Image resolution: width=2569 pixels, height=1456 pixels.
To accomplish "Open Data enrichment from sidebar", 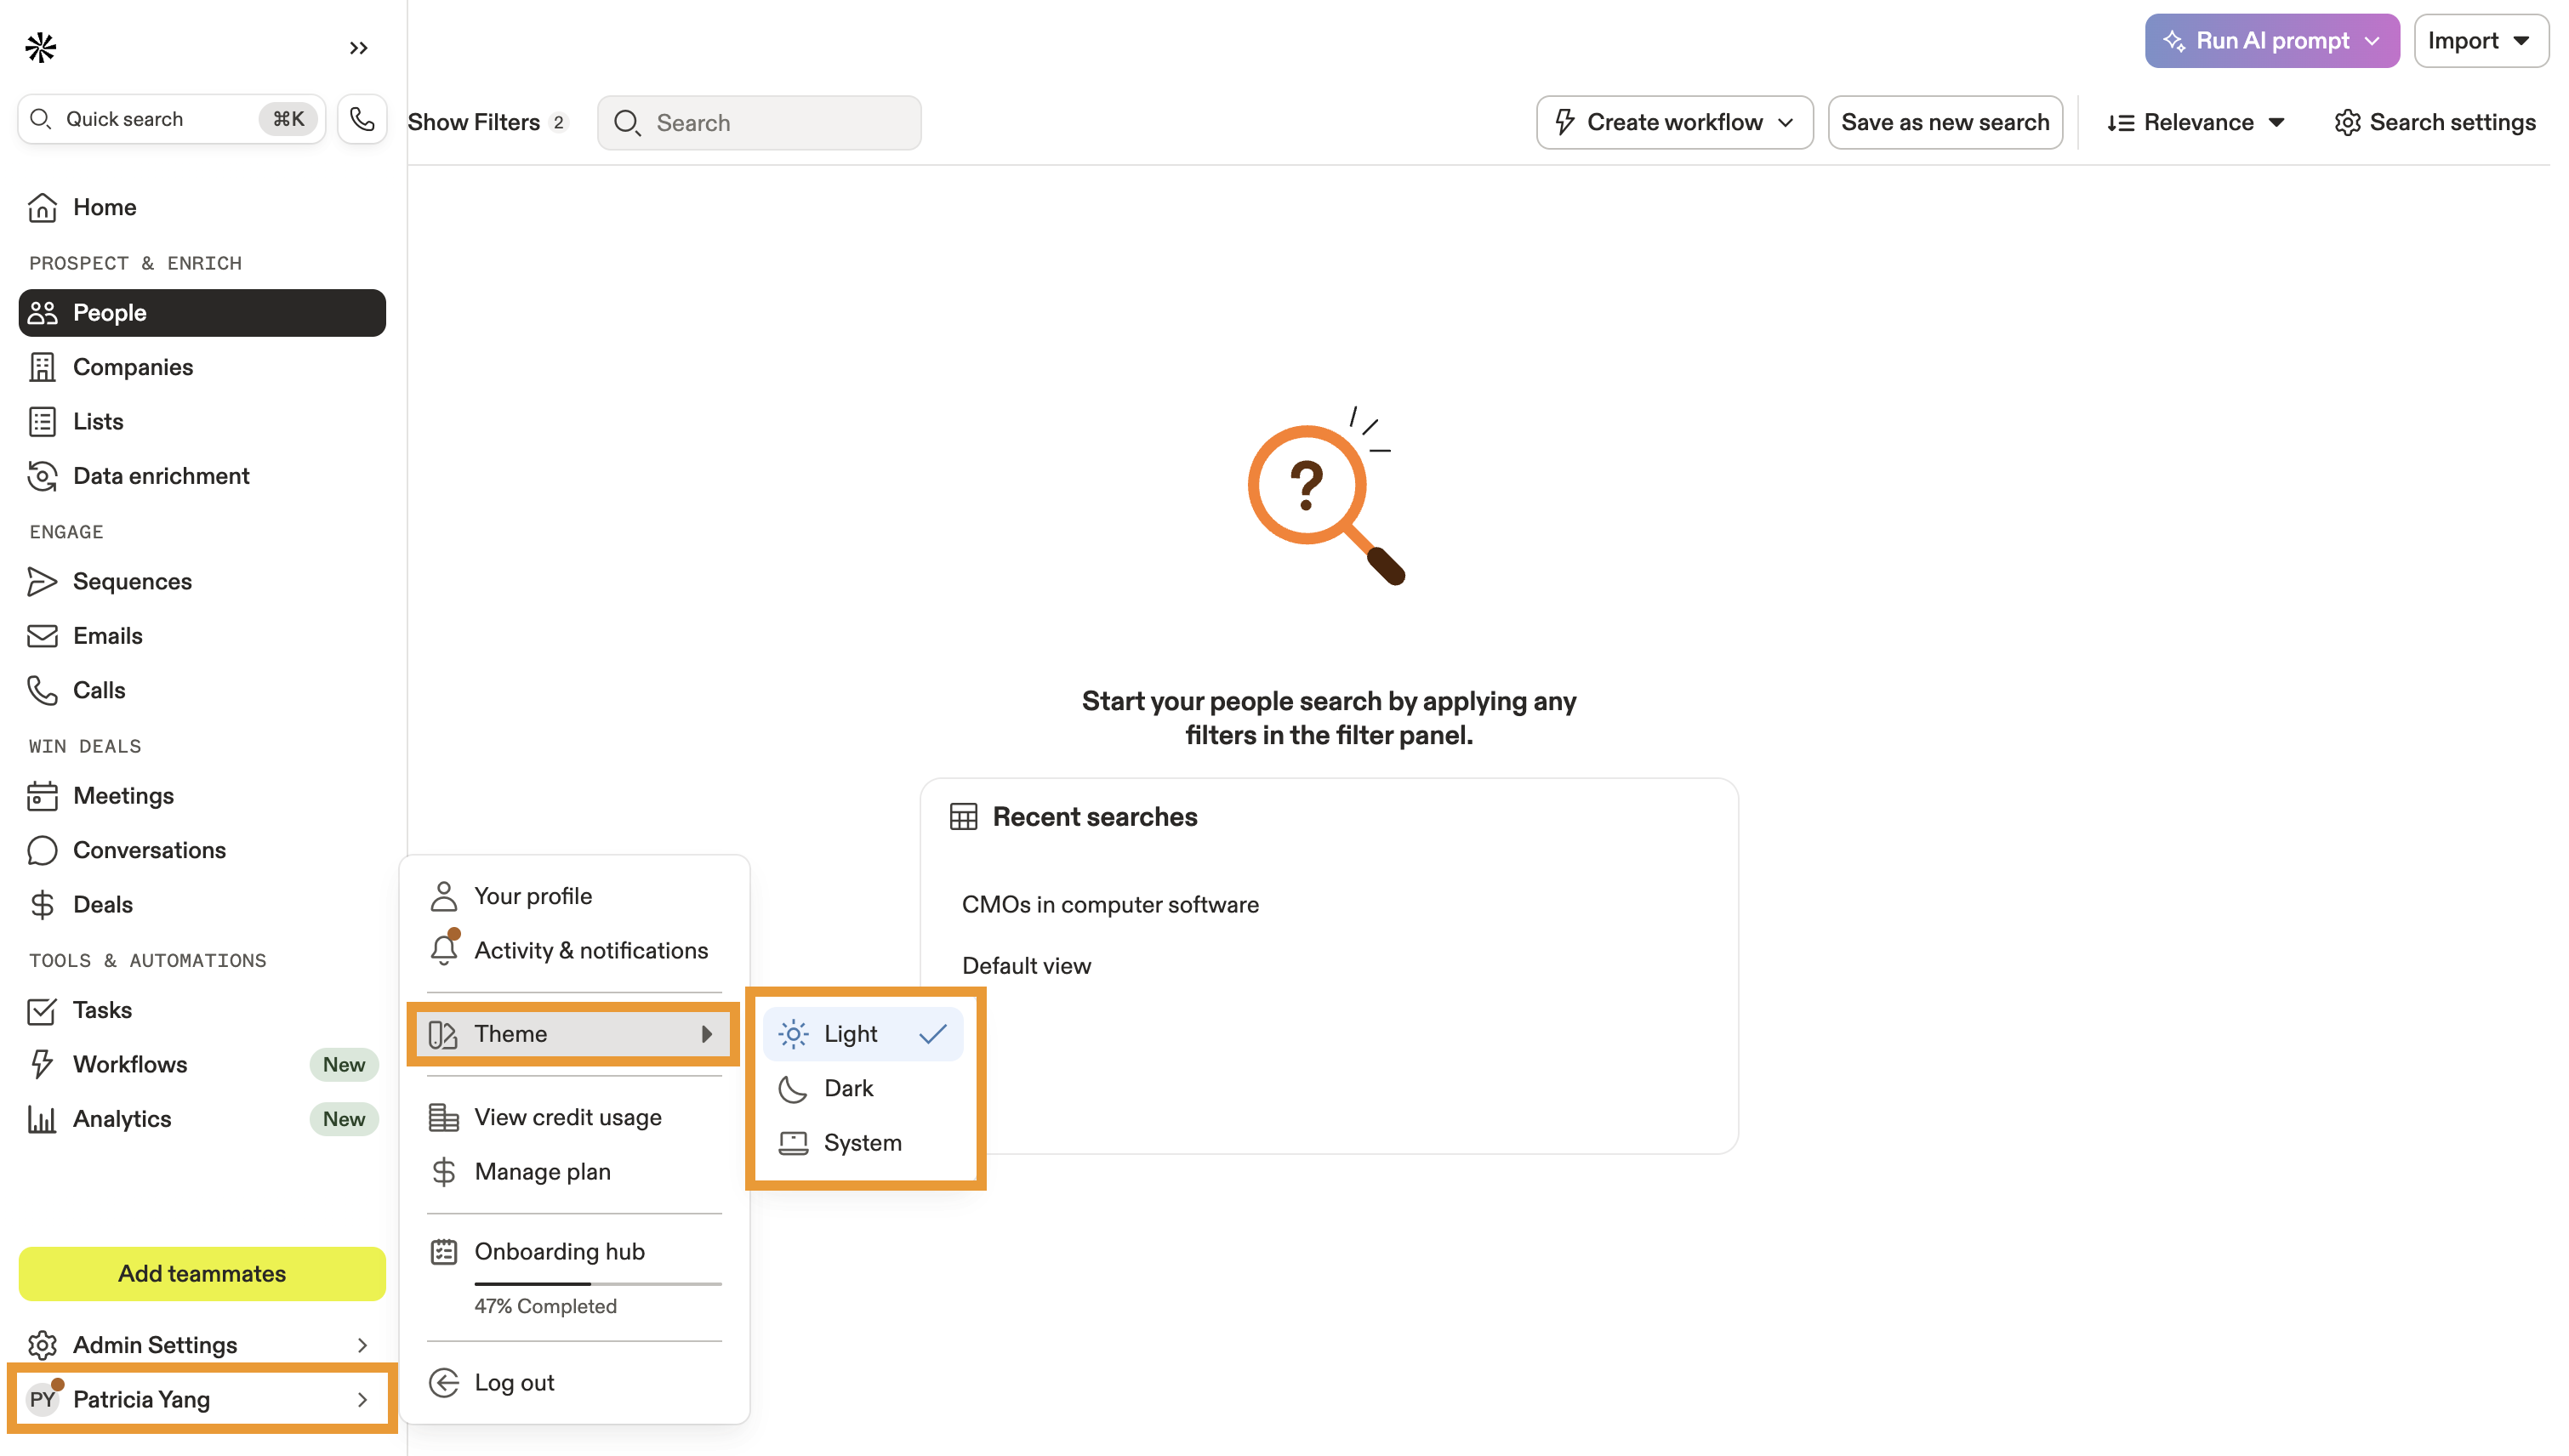I will (x=161, y=476).
